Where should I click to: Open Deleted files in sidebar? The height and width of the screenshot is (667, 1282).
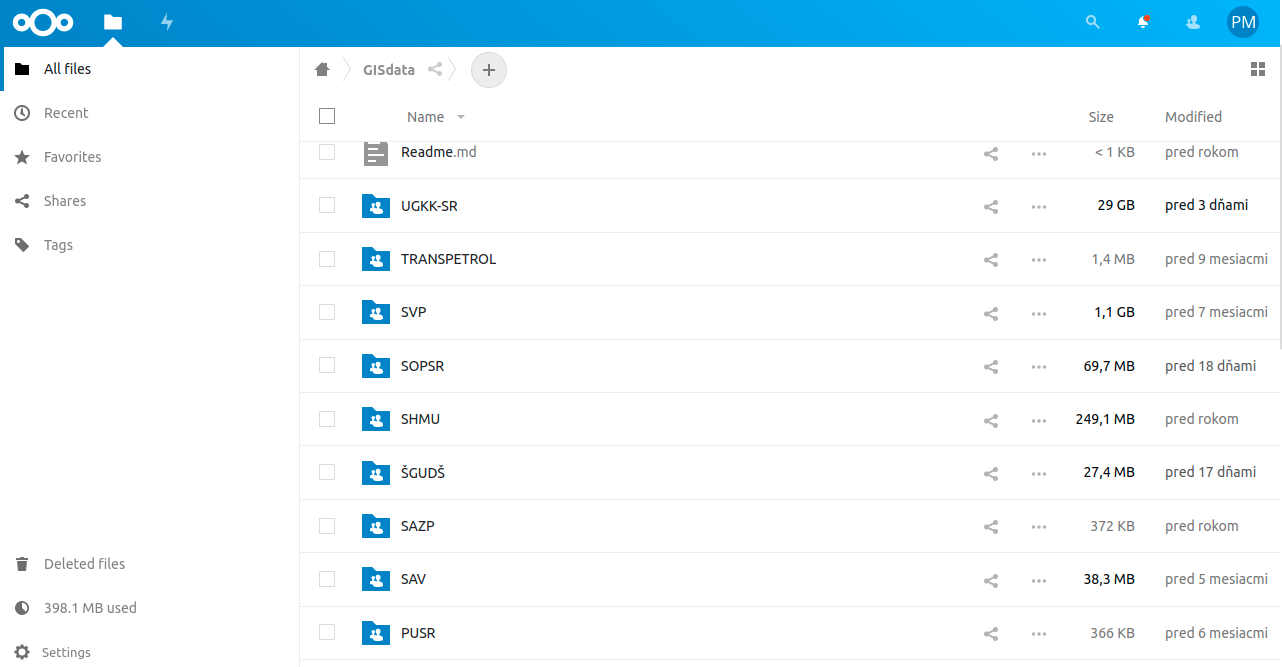point(84,564)
